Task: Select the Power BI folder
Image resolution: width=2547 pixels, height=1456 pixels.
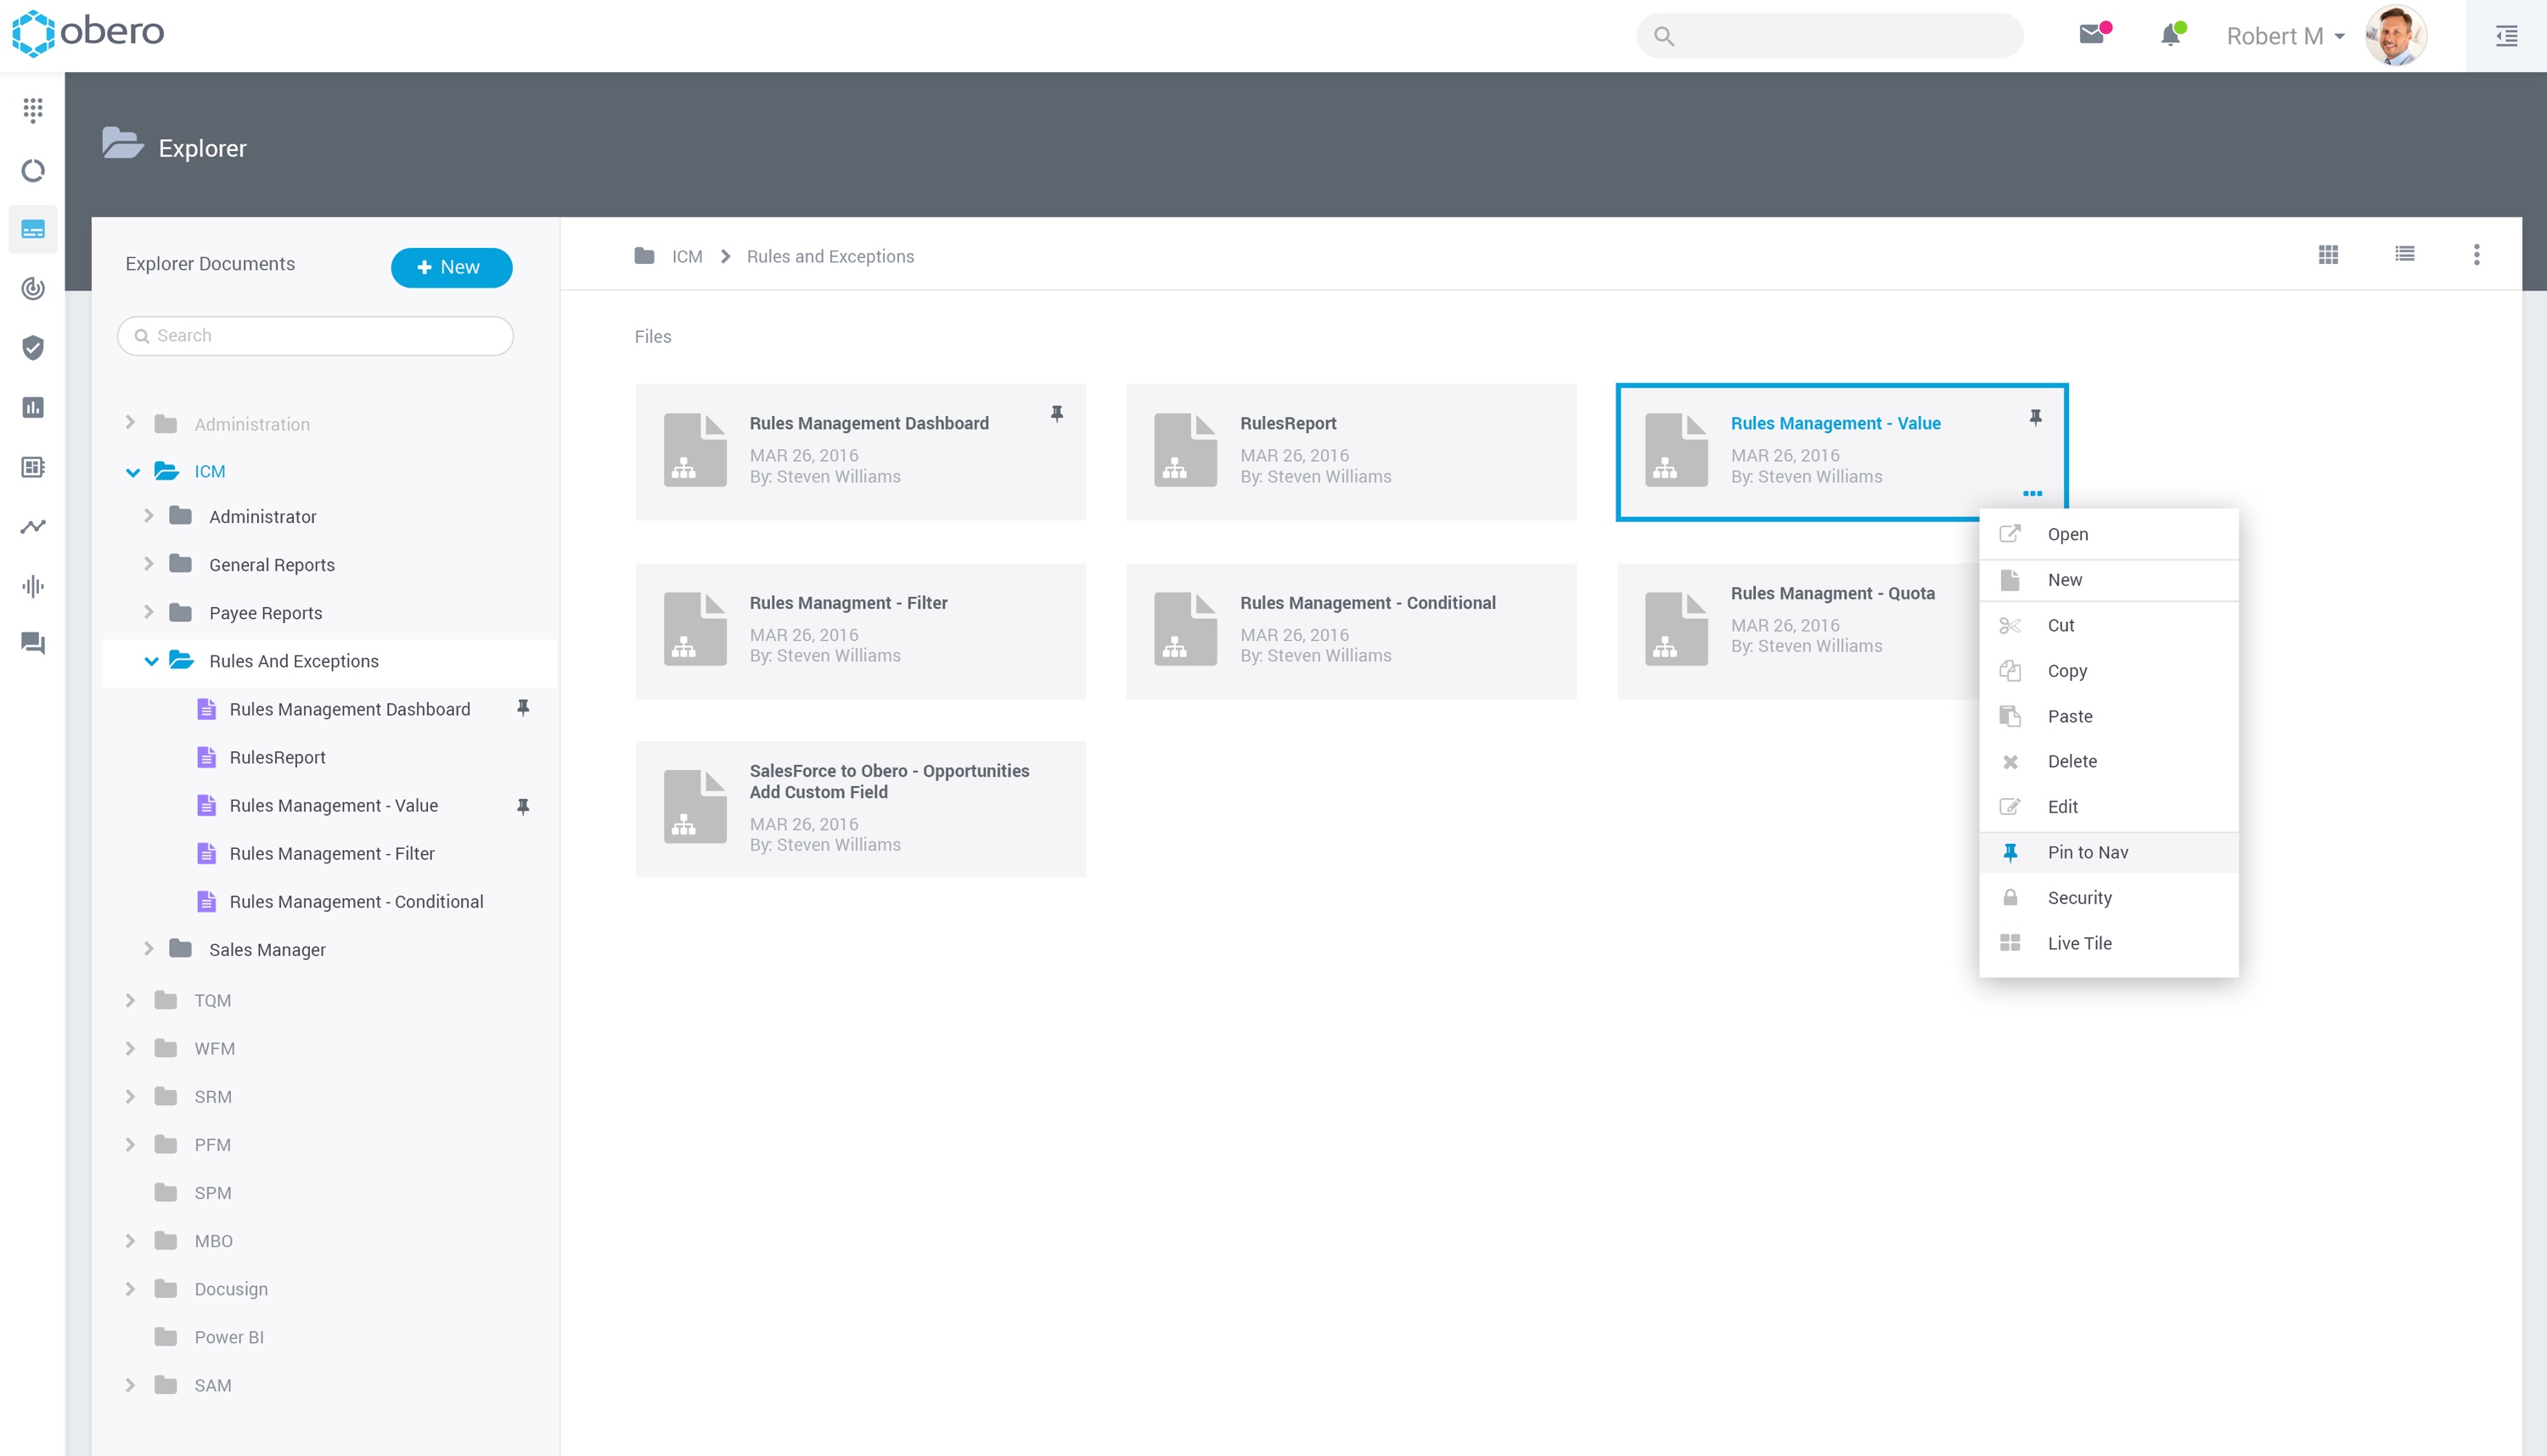Action: [x=229, y=1337]
